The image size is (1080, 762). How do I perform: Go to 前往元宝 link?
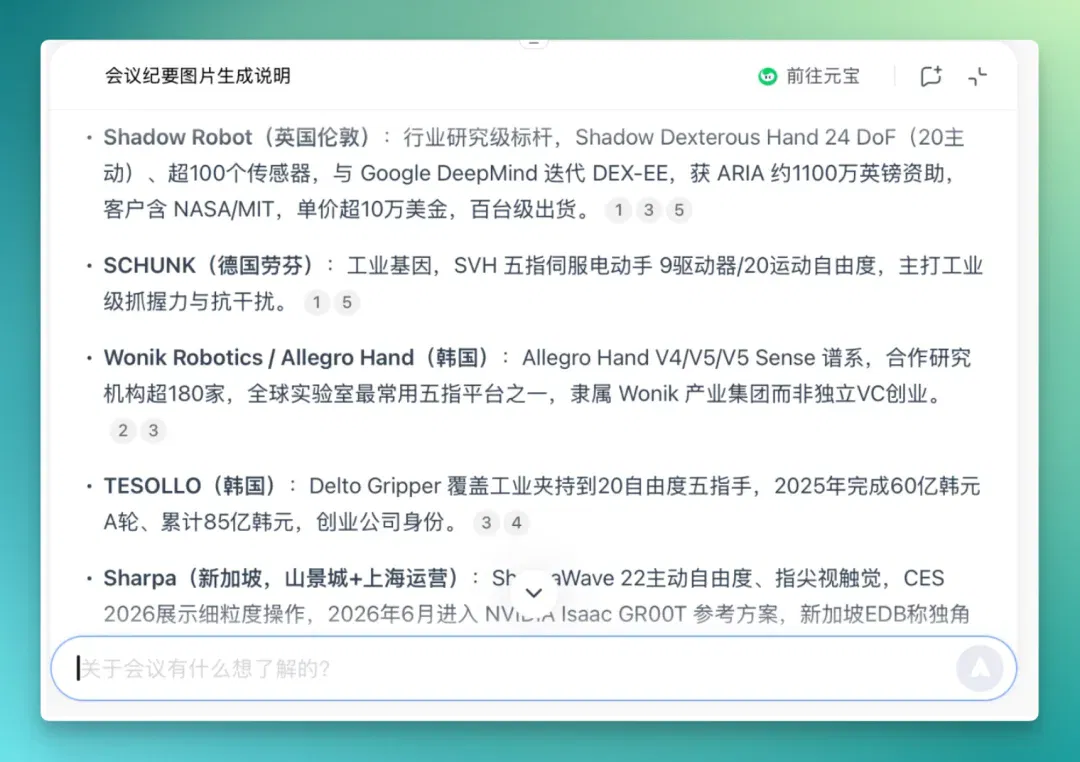(822, 76)
